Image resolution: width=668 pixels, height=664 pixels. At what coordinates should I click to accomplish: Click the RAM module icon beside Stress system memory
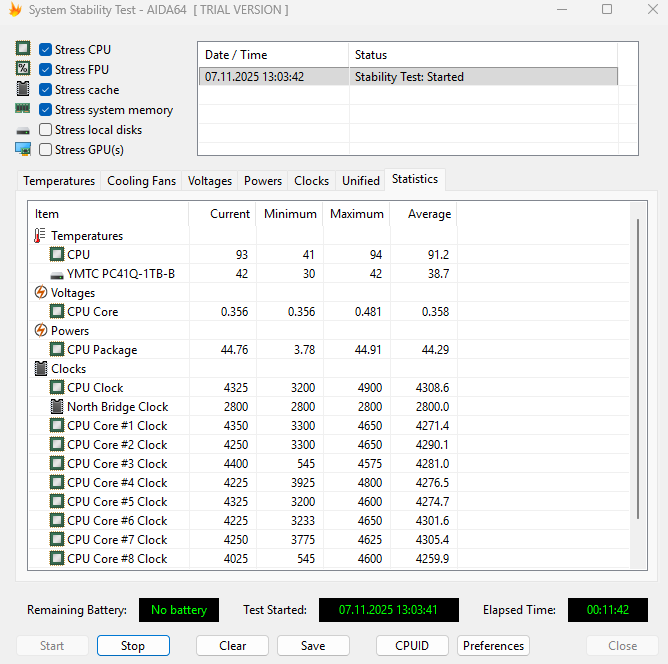tap(23, 109)
